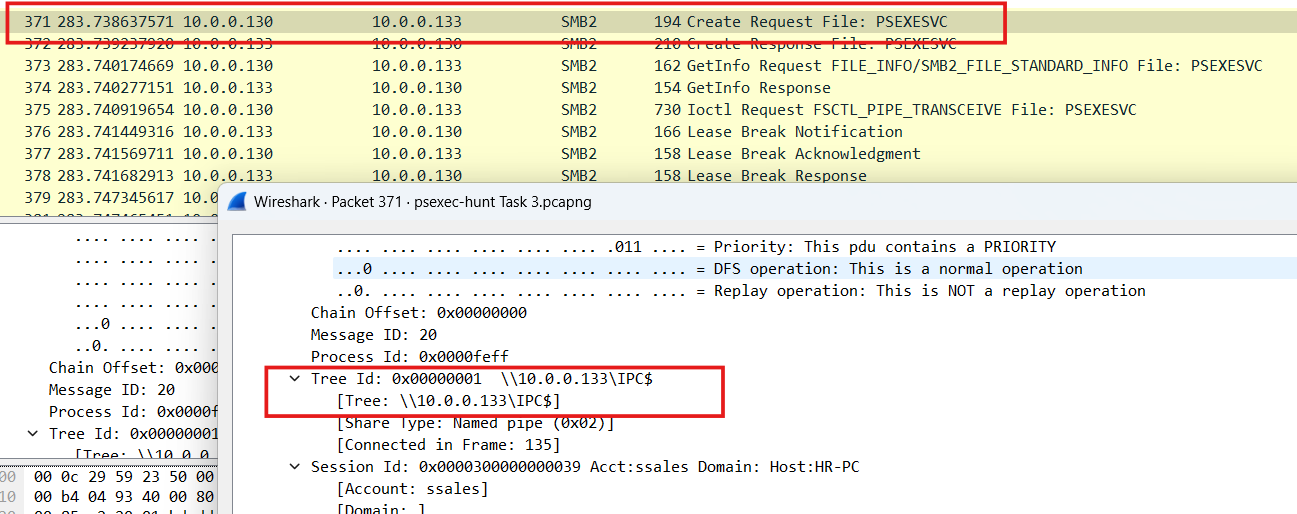Screen dimensions: 1297x514
Task: Select packet 373 GetInfo Request row
Action: (648, 66)
